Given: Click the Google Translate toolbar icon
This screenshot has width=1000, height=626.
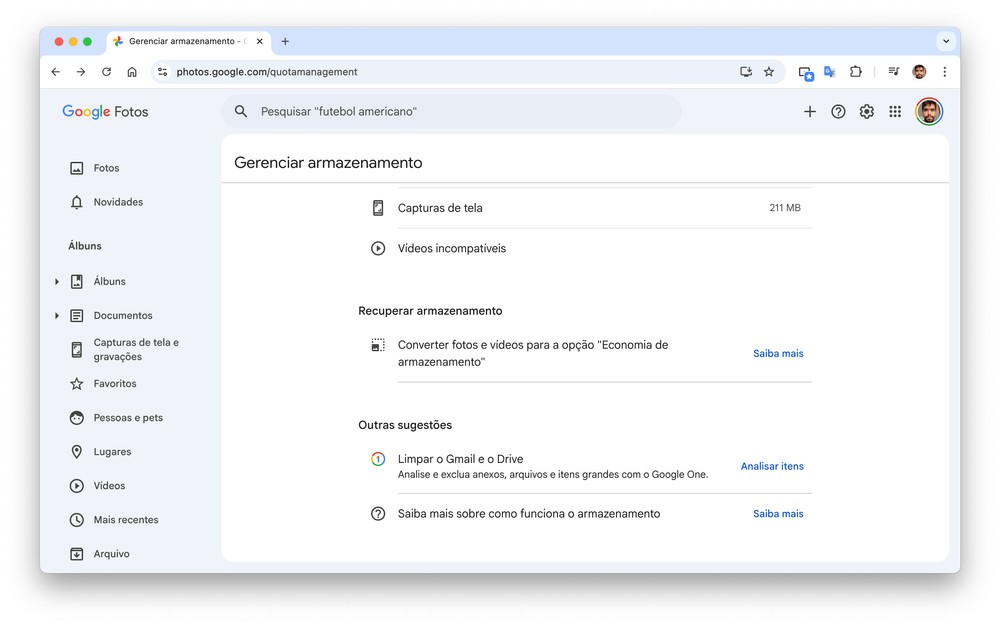Looking at the screenshot, I should (x=829, y=72).
